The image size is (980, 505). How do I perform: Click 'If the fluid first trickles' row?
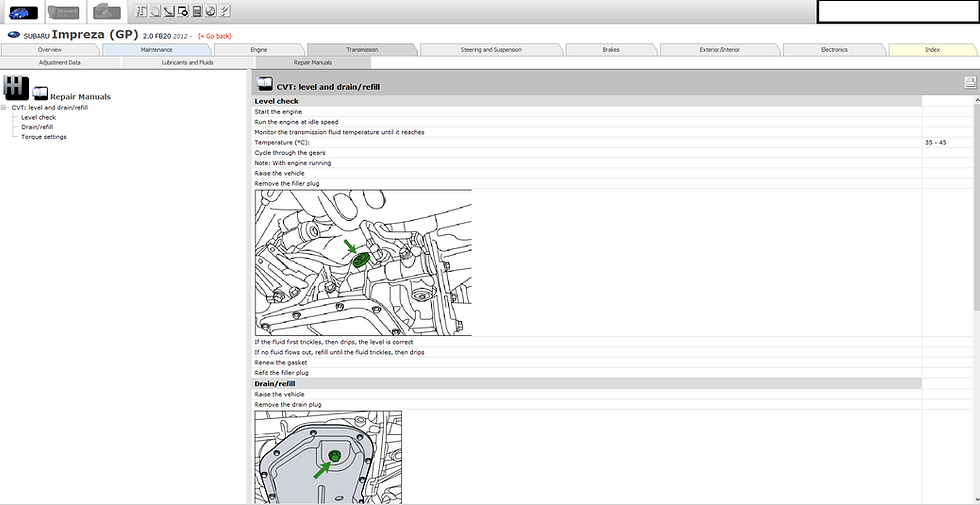(587, 342)
